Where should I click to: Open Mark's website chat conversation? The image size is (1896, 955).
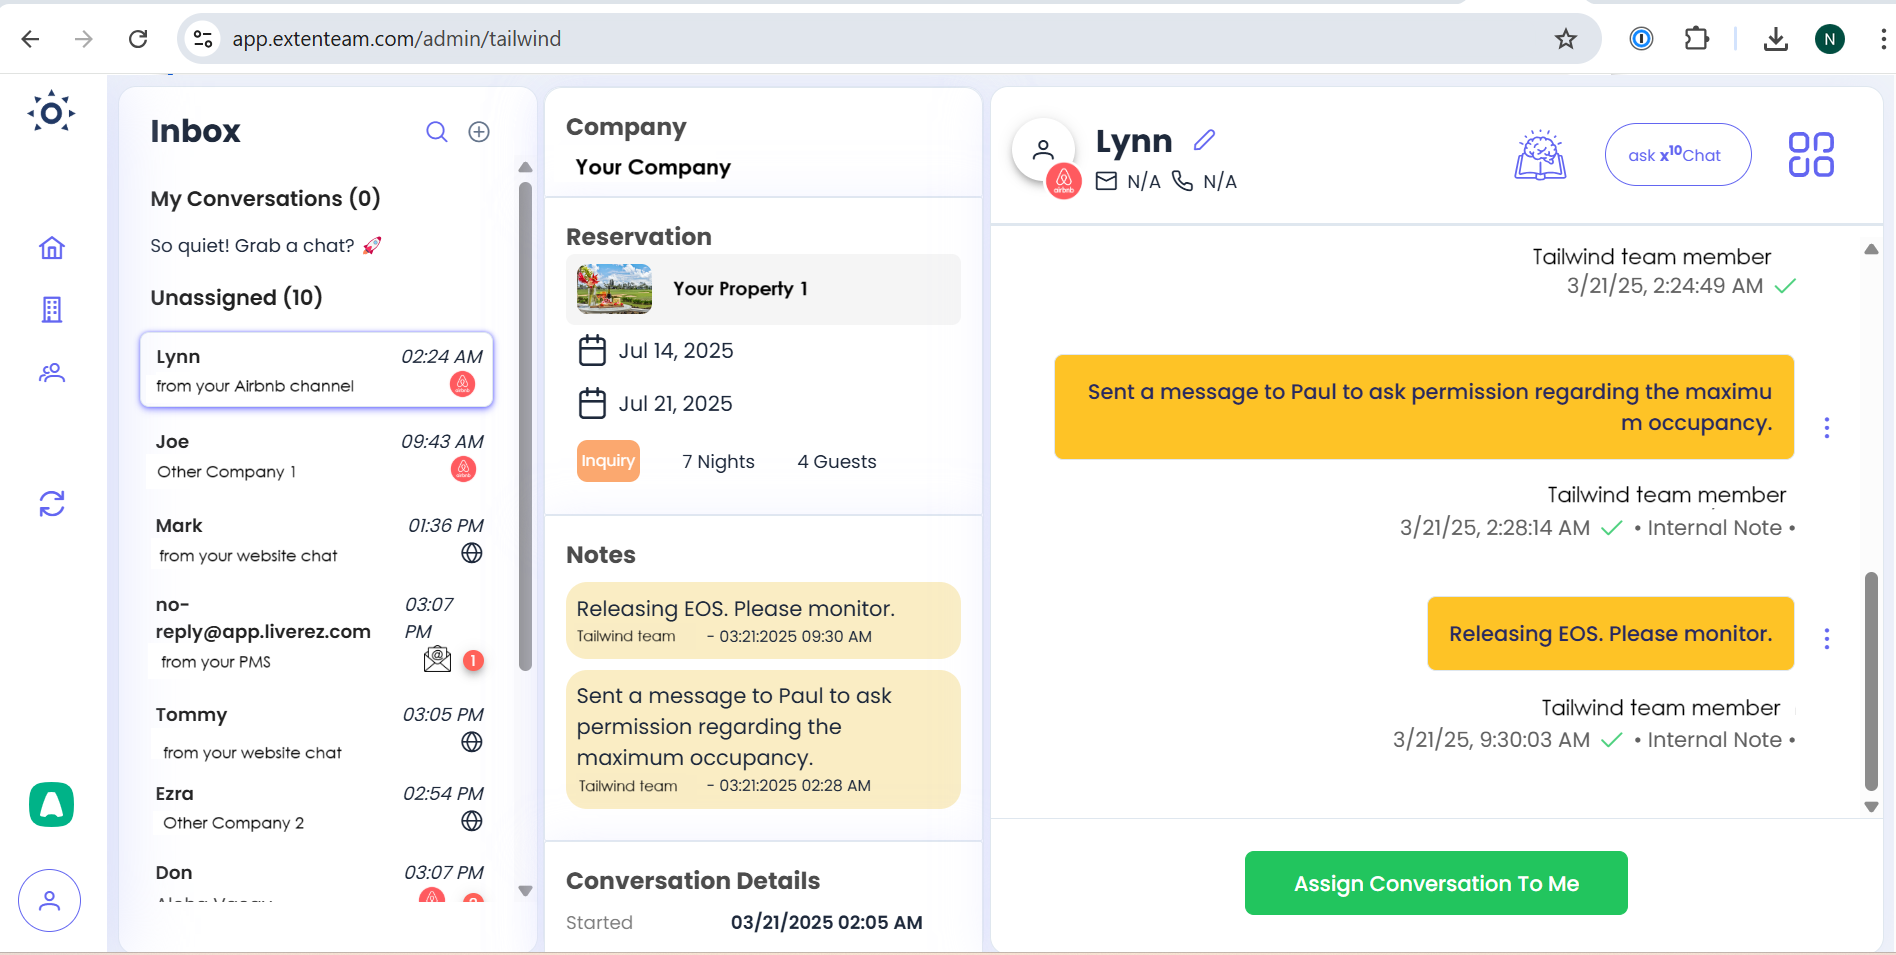[316, 540]
